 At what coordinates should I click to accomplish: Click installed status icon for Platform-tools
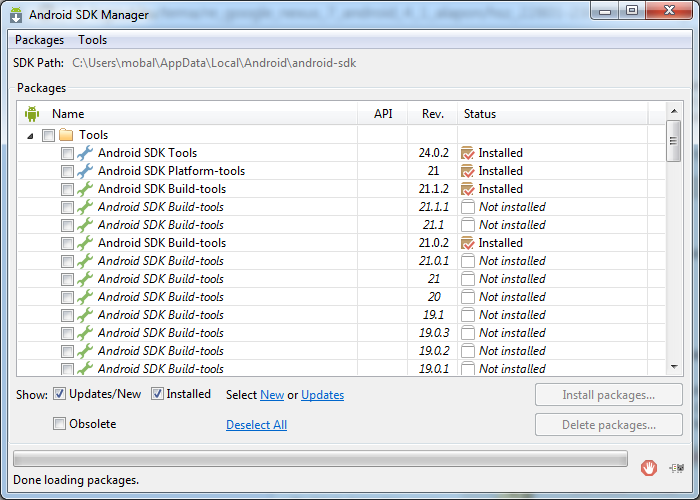pos(467,171)
